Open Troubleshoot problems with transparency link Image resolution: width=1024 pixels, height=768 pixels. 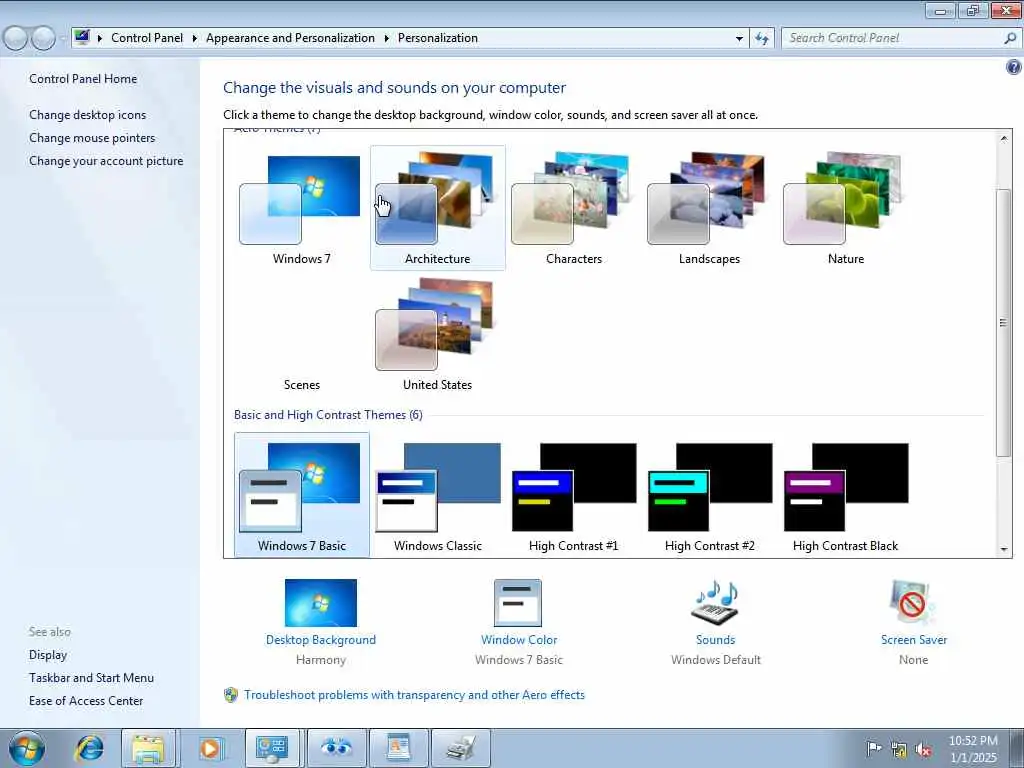(414, 695)
